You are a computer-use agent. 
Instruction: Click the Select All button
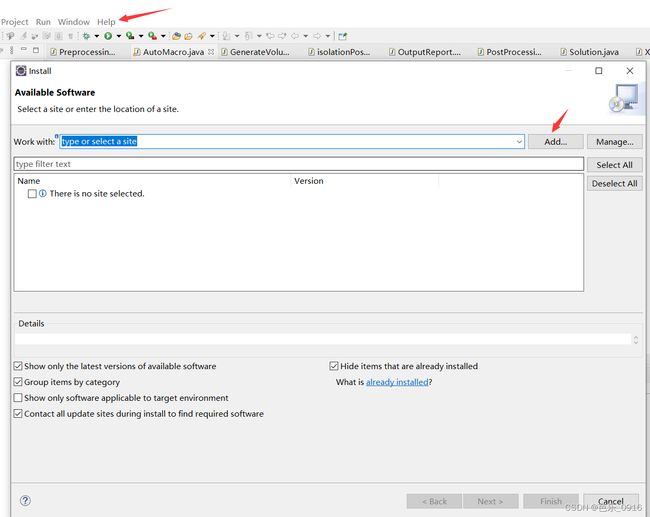coord(615,165)
